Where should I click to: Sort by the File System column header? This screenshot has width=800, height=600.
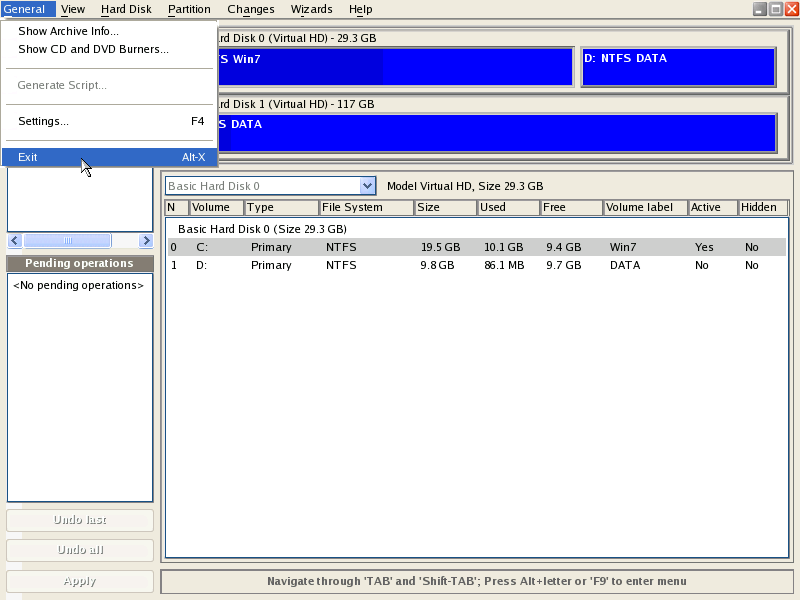click(x=366, y=208)
